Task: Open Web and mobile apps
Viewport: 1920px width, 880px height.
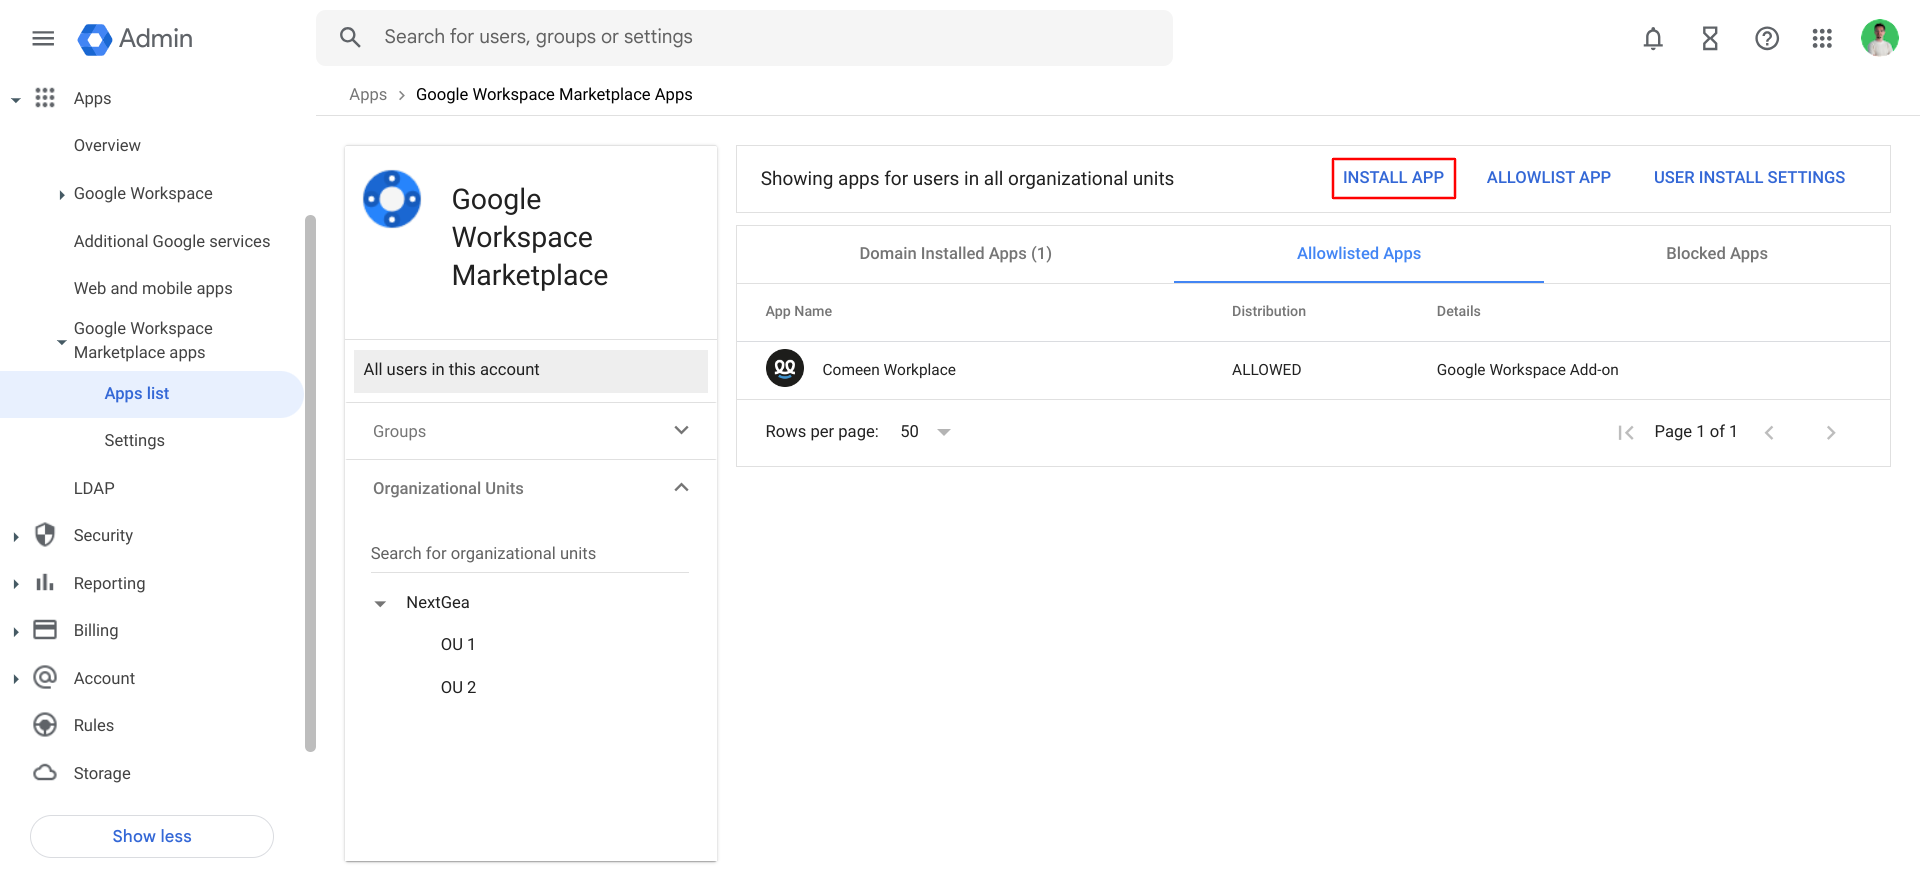Action: click(153, 288)
